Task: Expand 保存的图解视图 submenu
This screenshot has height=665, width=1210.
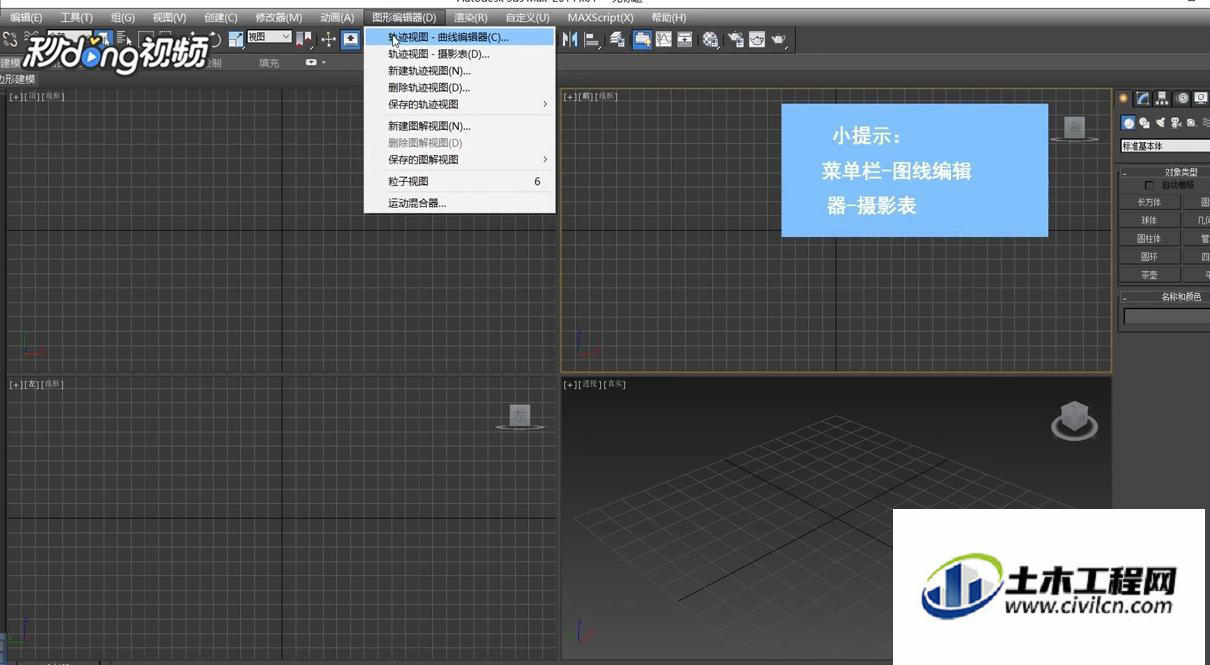Action: point(460,159)
